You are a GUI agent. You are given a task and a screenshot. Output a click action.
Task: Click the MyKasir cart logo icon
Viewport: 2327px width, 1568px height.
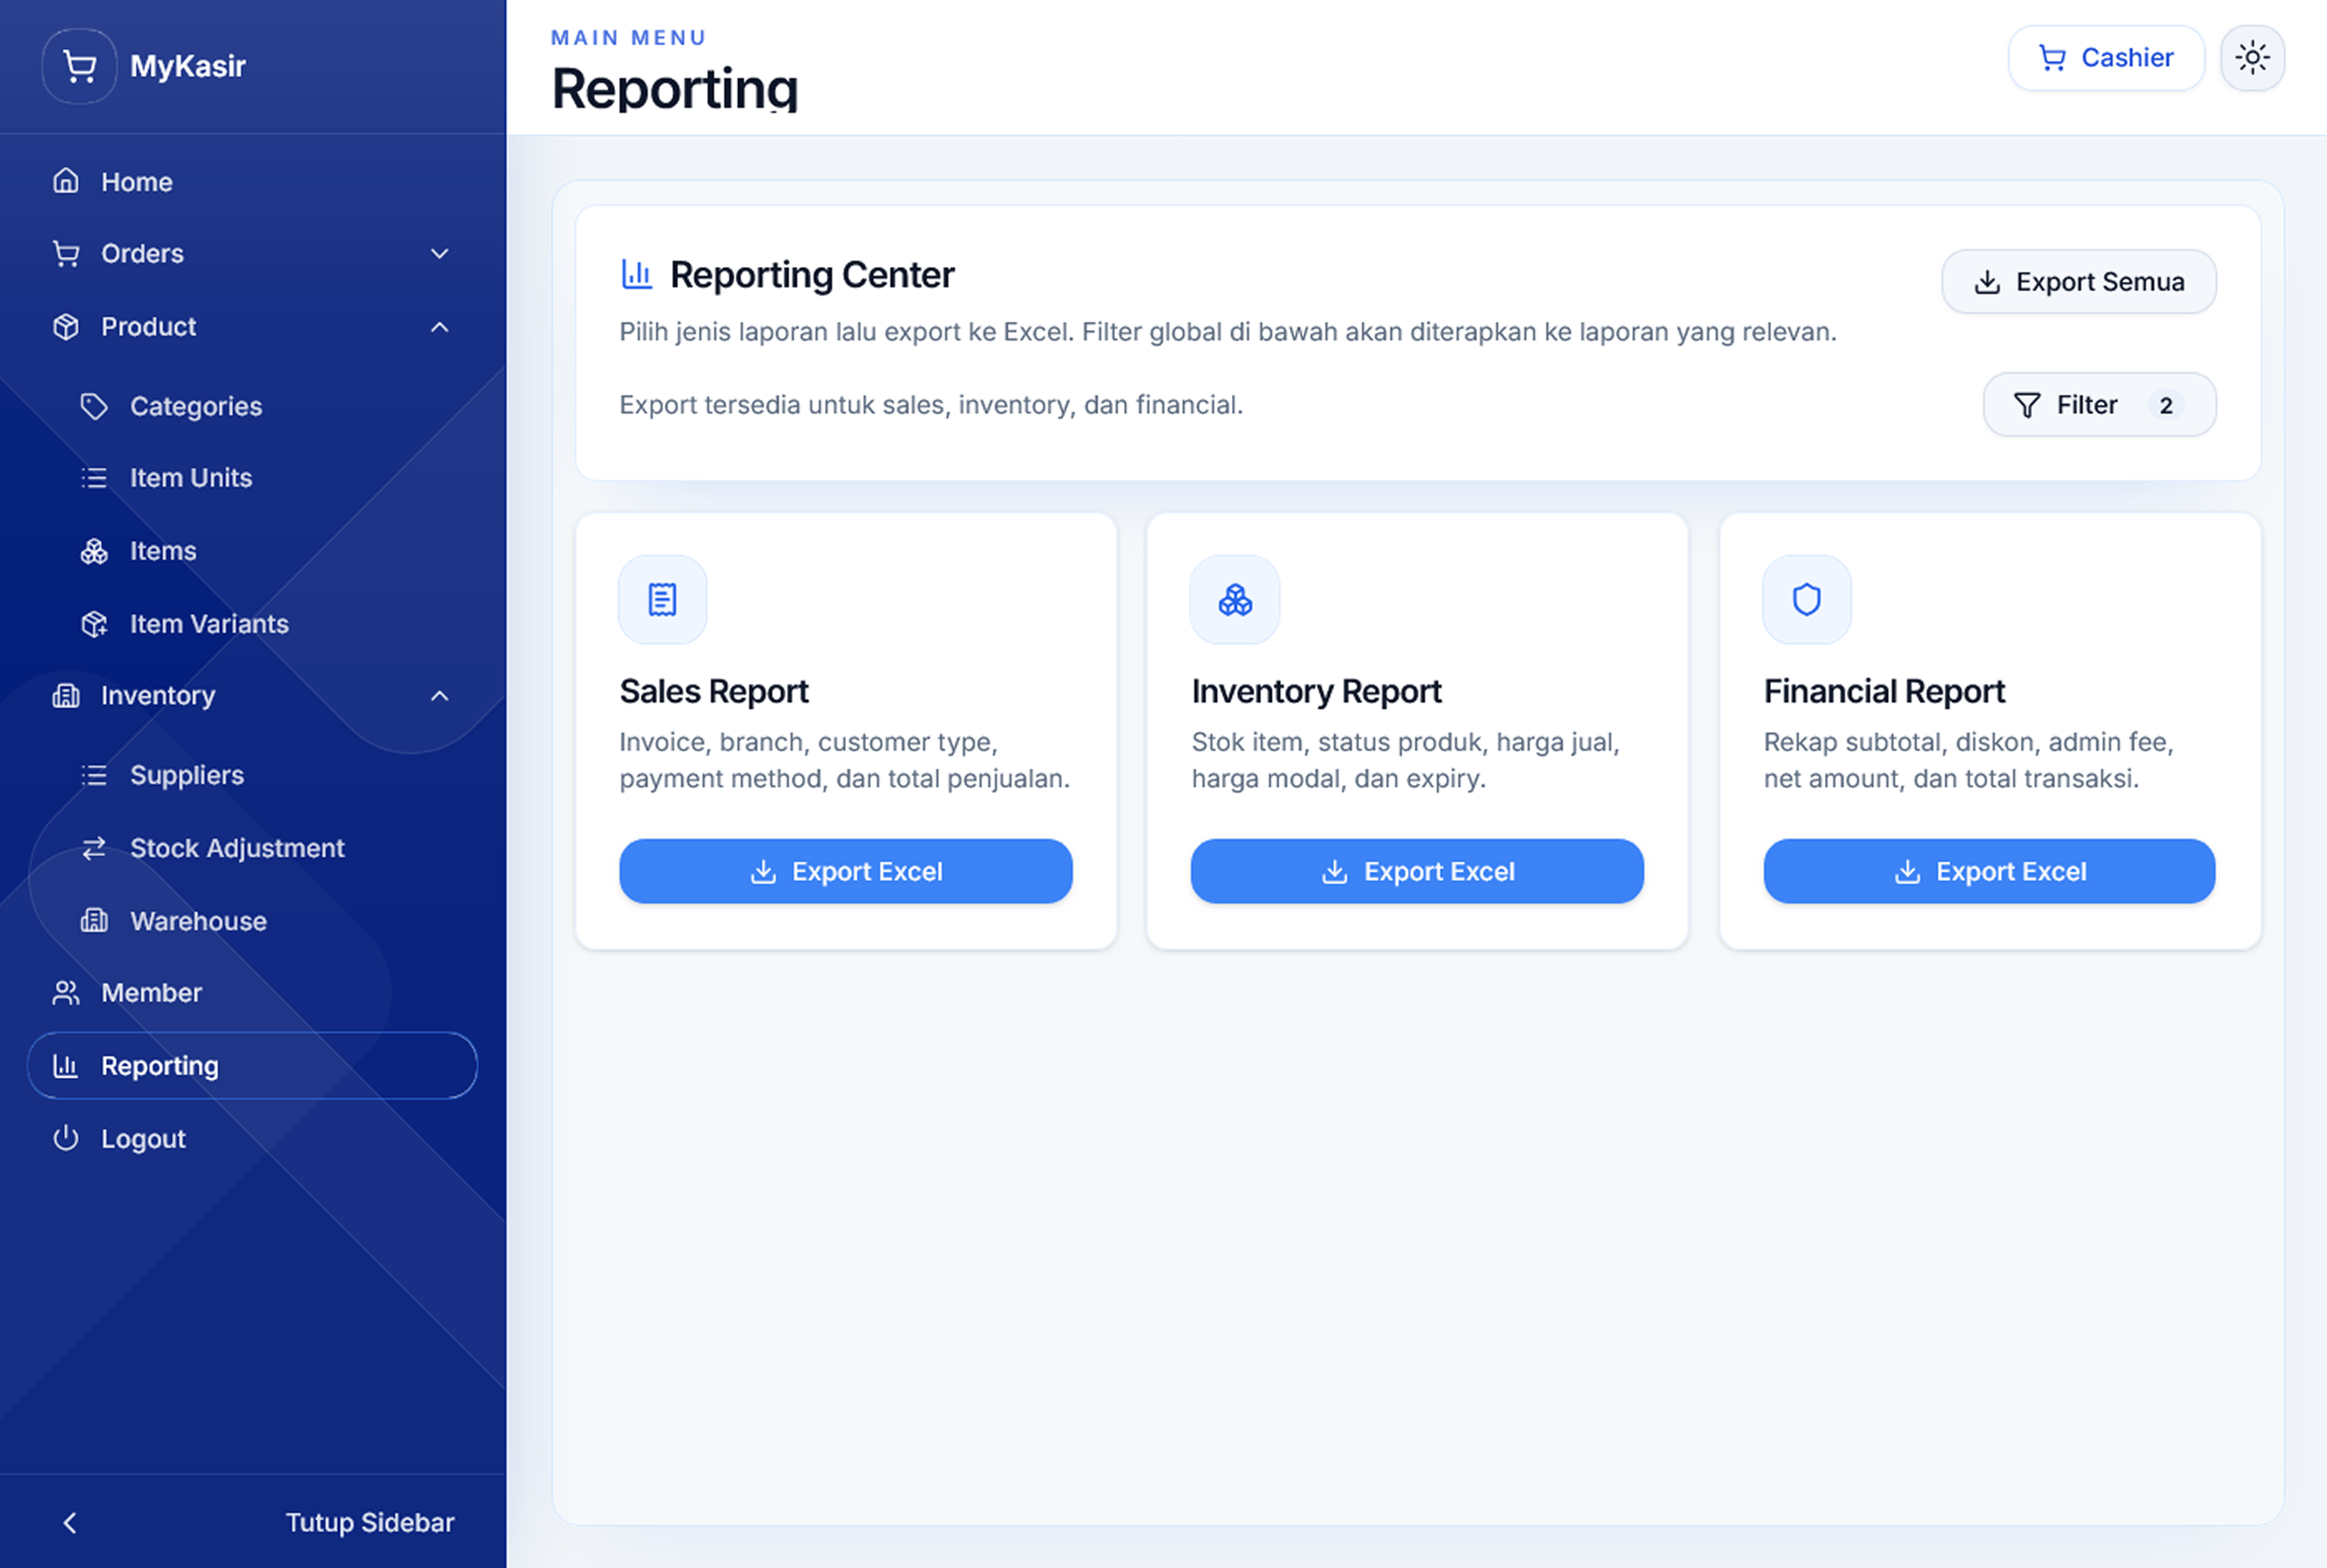(79, 66)
